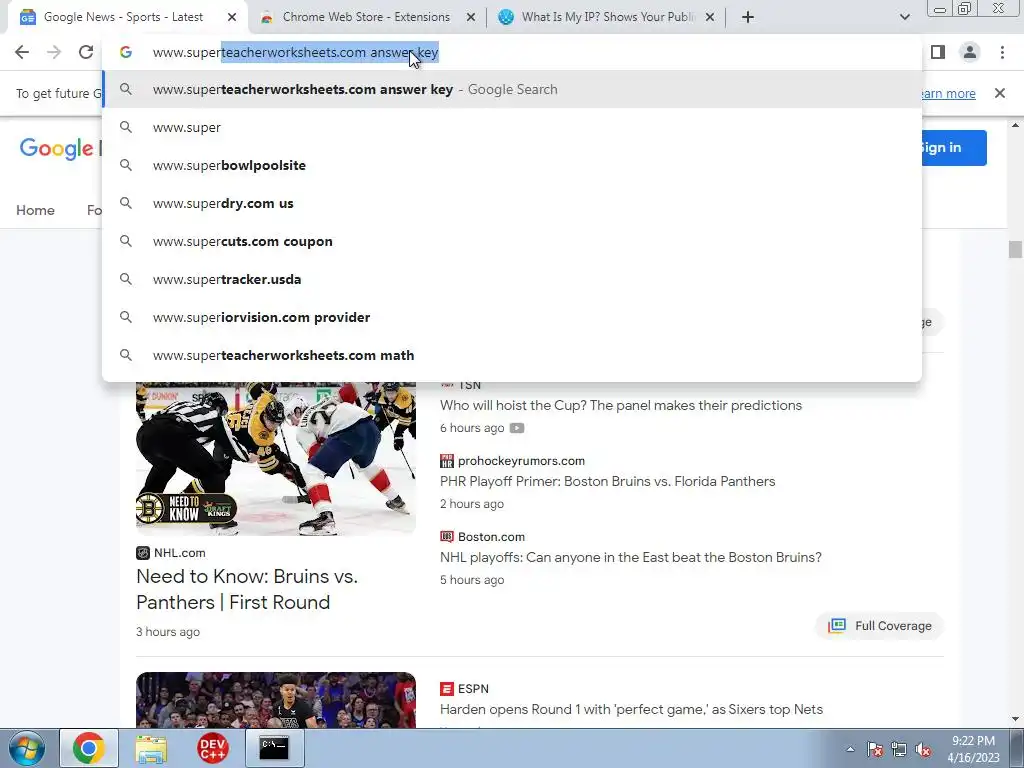1024x768 pixels.
Task: Click the Sign in button
Action: tap(953, 148)
